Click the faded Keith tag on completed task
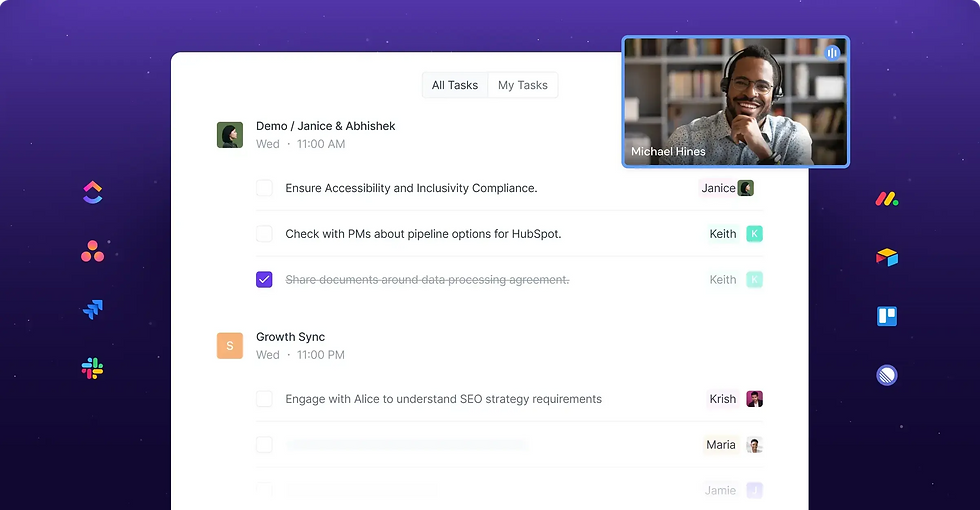 [x=723, y=279]
